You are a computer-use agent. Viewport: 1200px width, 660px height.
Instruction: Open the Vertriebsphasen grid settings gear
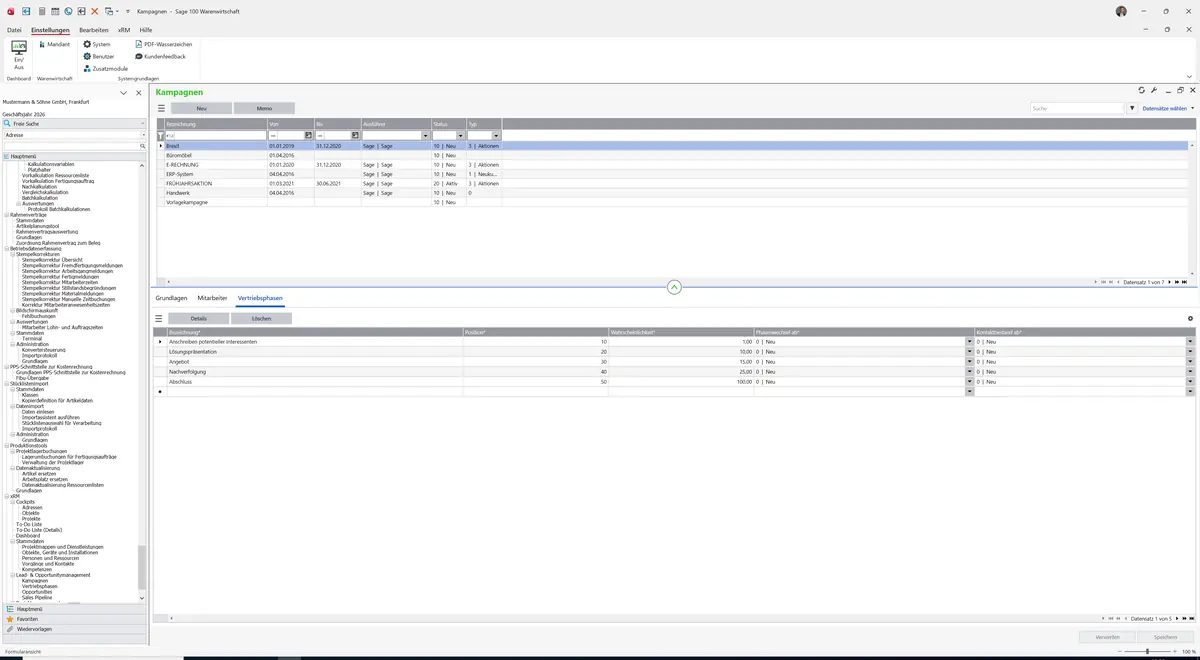(x=1190, y=318)
